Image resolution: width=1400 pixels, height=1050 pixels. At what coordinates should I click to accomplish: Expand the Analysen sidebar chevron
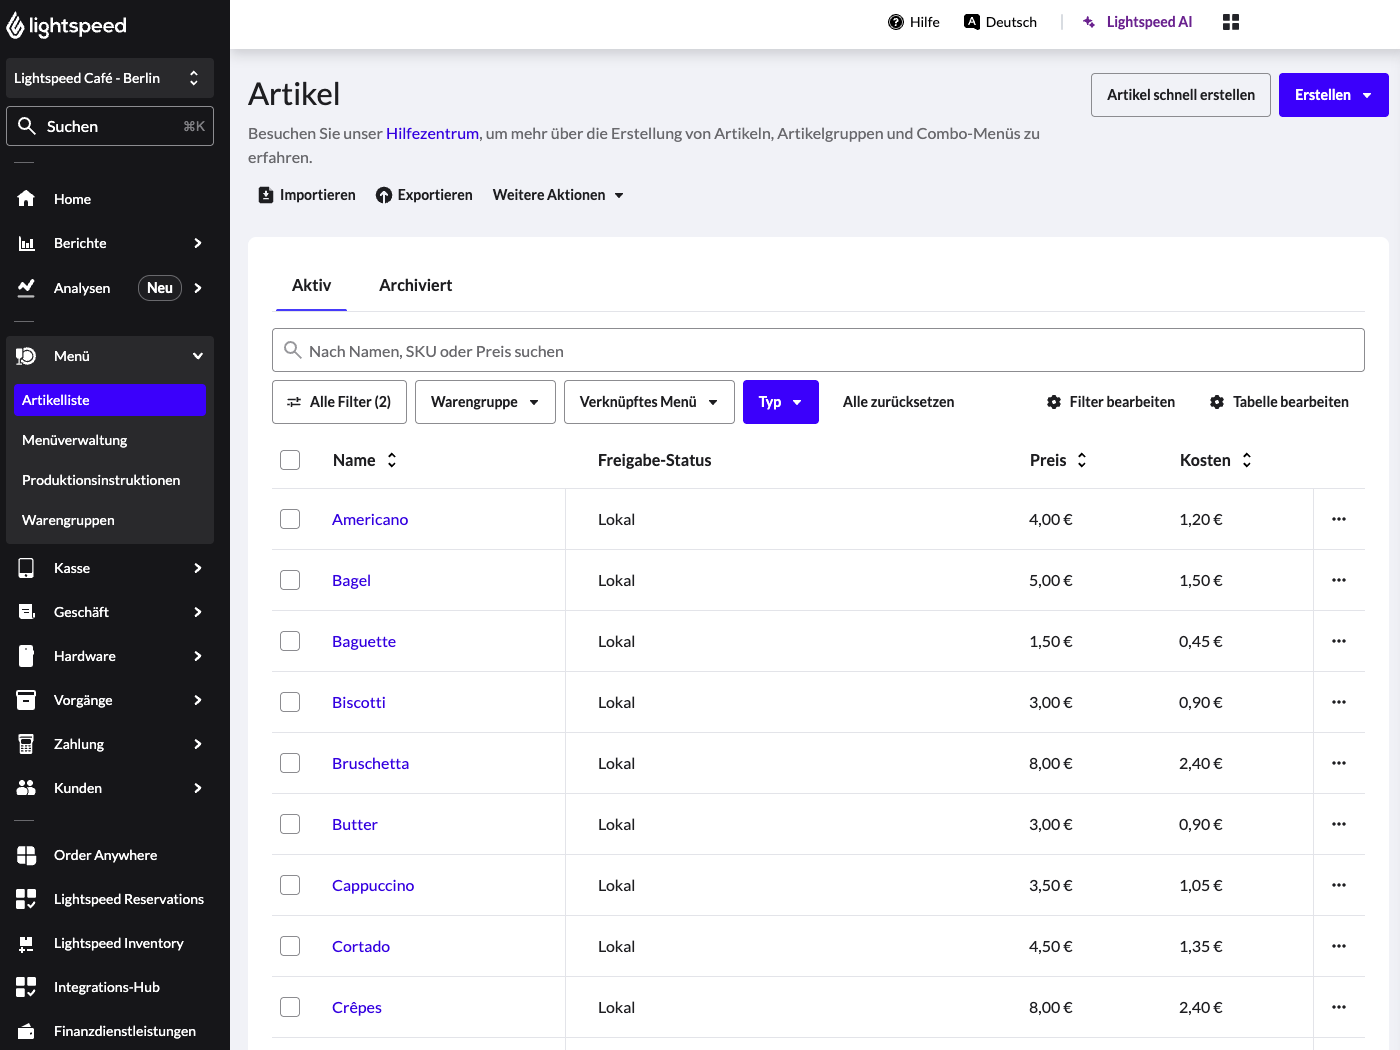(198, 288)
